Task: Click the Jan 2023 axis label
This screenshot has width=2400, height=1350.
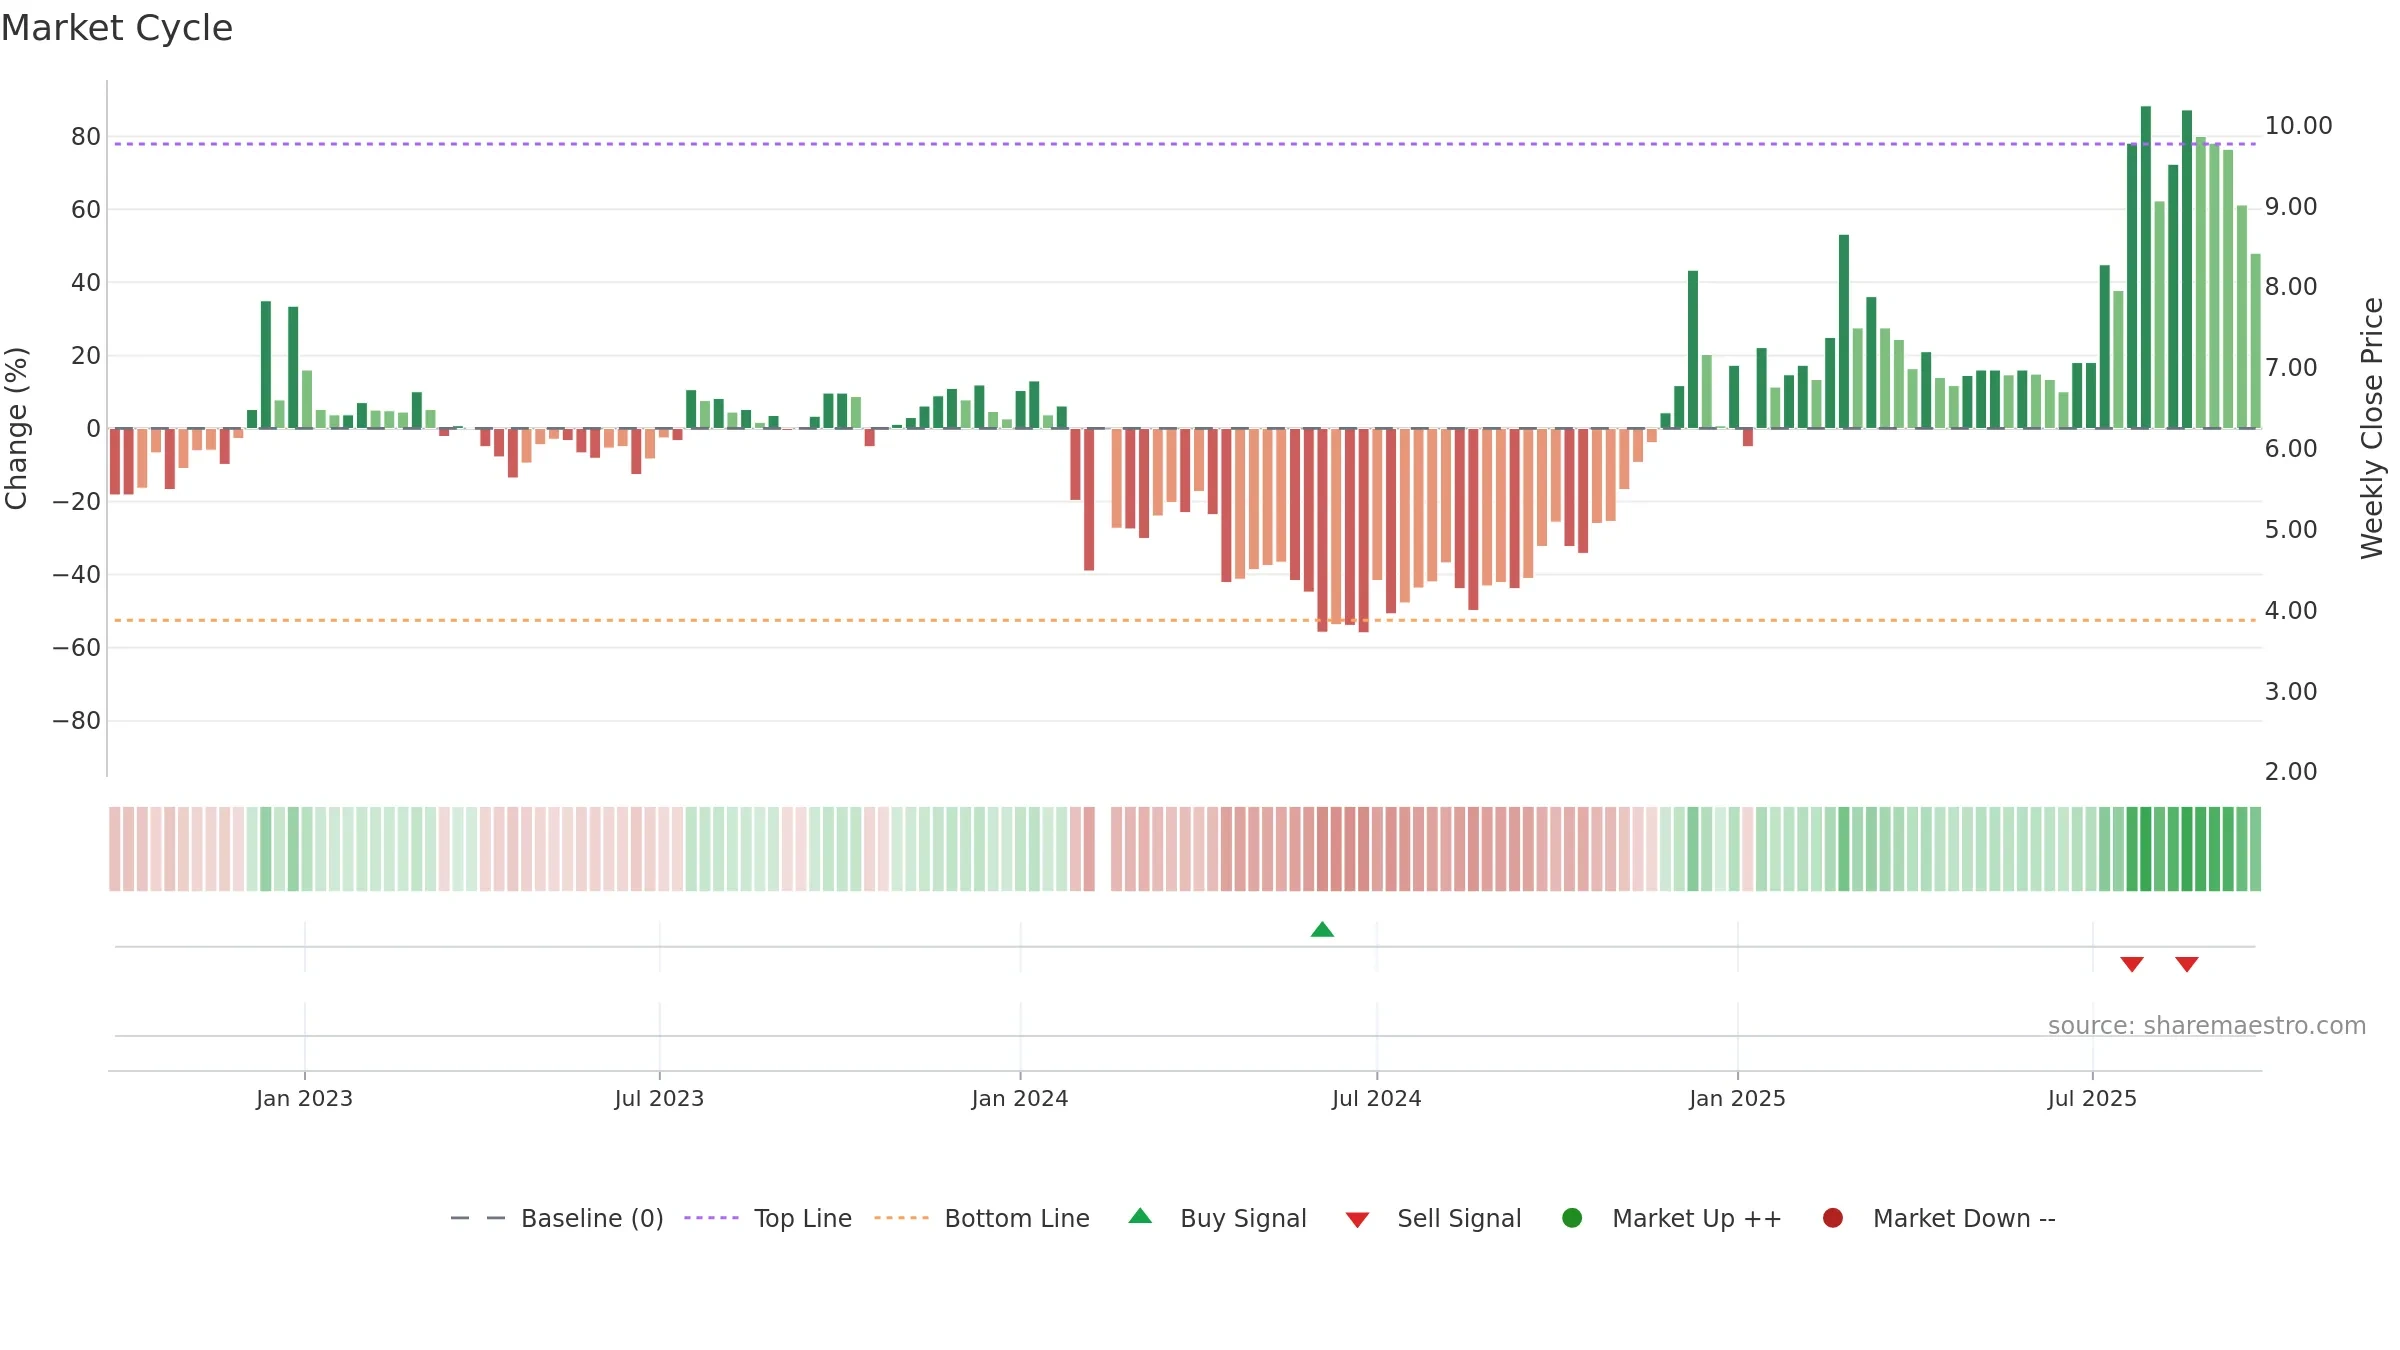Action: pos(304,1099)
